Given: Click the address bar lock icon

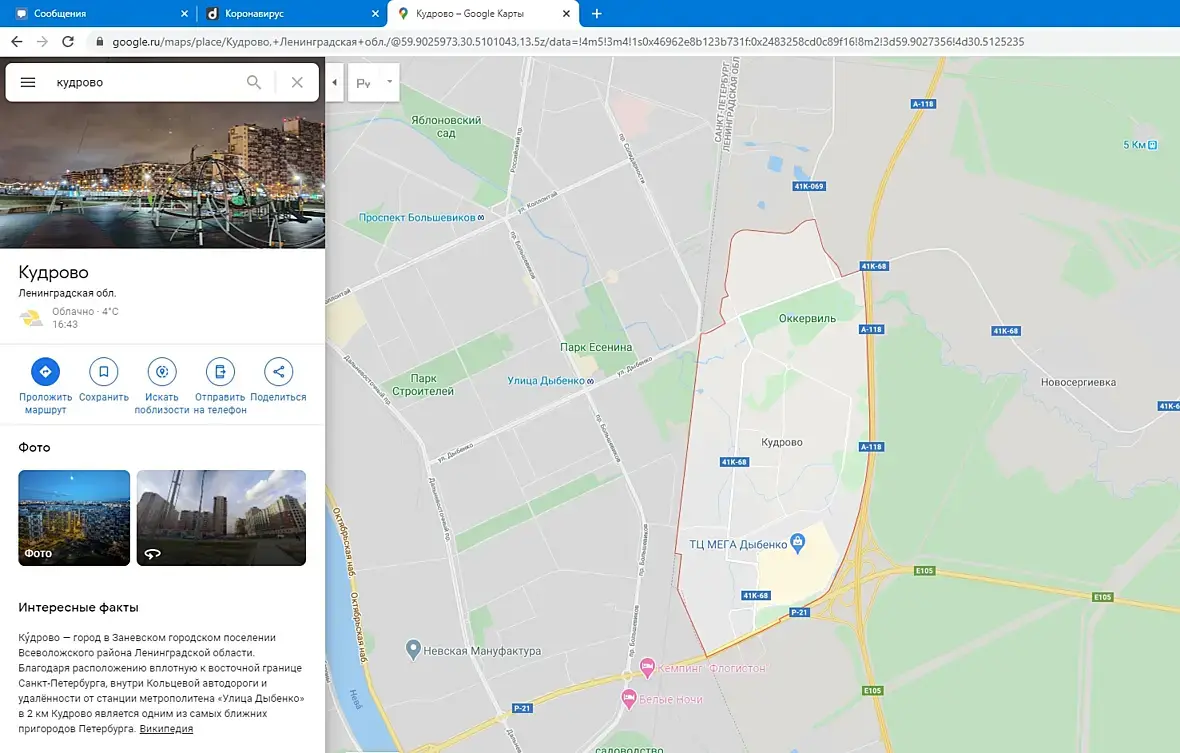Looking at the screenshot, I should (x=99, y=42).
